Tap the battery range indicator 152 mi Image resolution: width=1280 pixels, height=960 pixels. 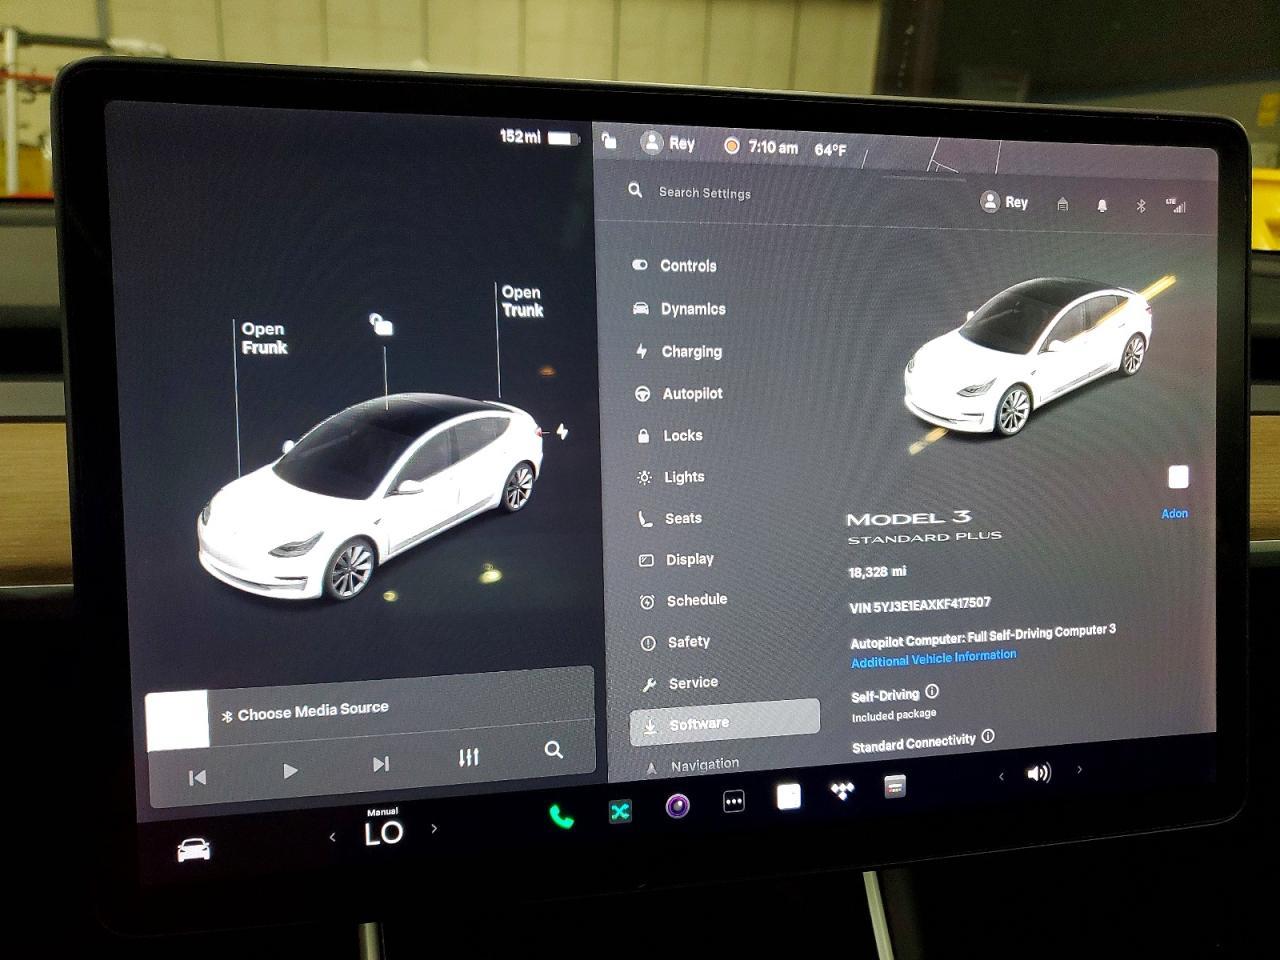click(x=540, y=137)
